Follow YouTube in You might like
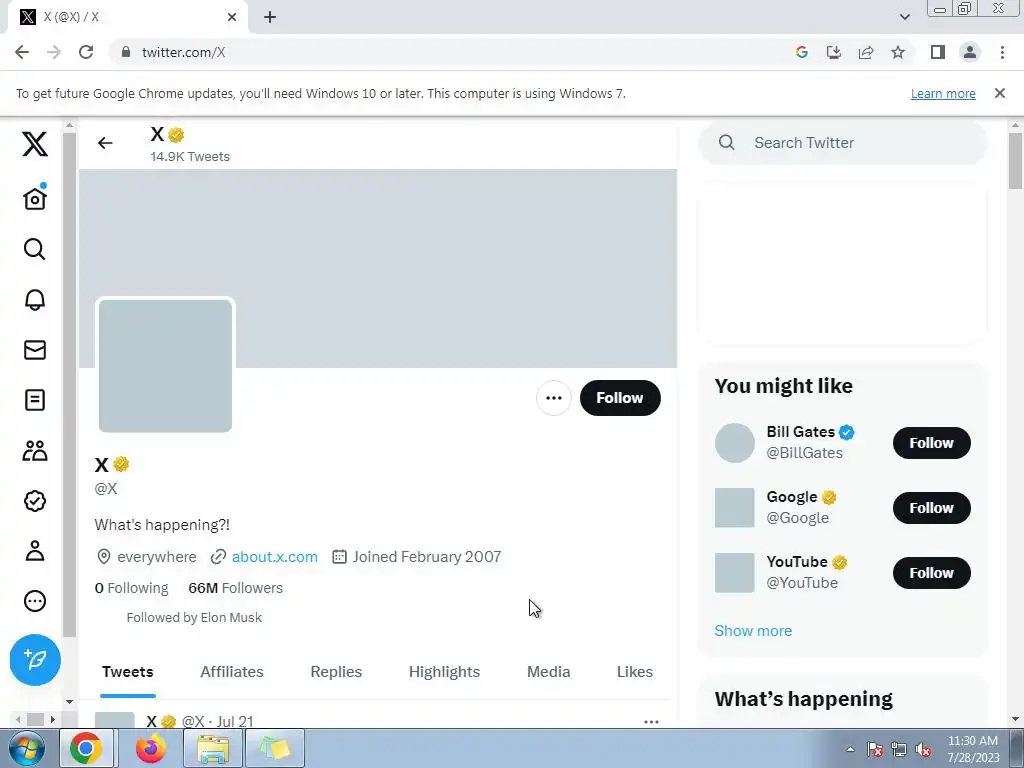This screenshot has width=1024, height=768. click(x=931, y=573)
